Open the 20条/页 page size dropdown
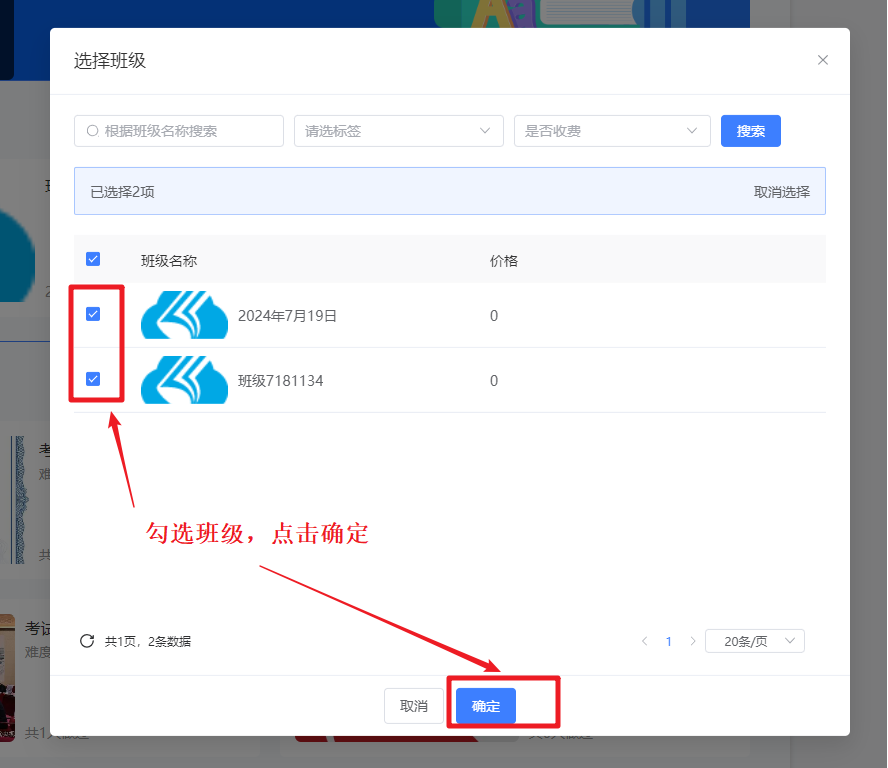This screenshot has height=768, width=888. click(754, 641)
